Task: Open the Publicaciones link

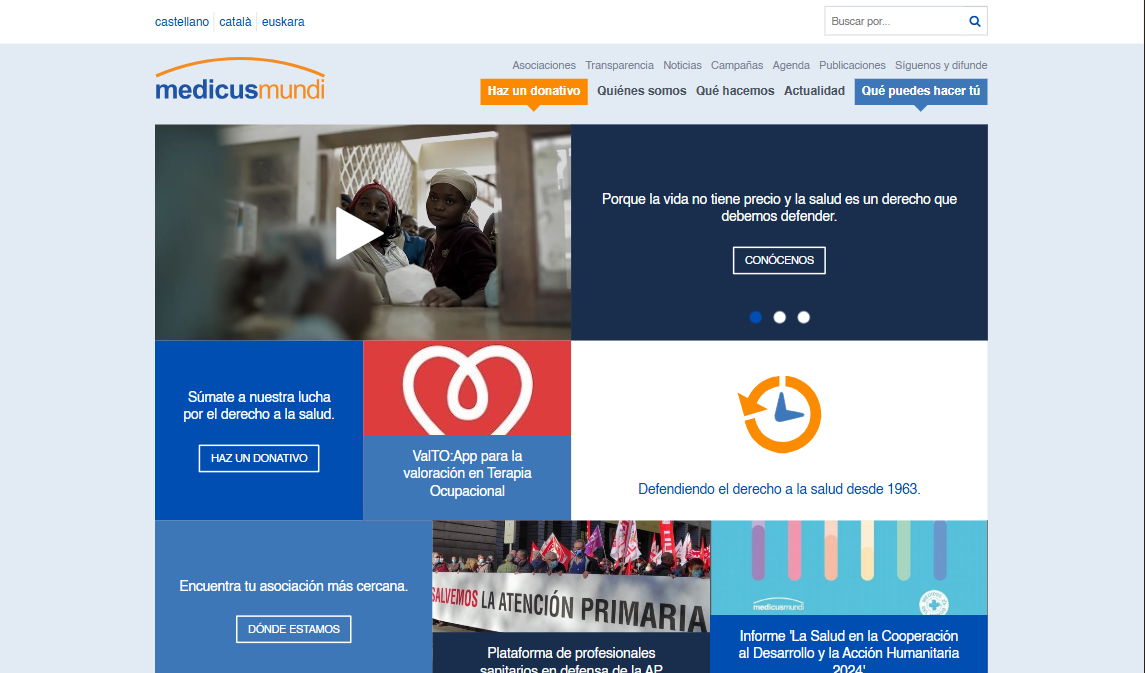Action: coord(852,65)
